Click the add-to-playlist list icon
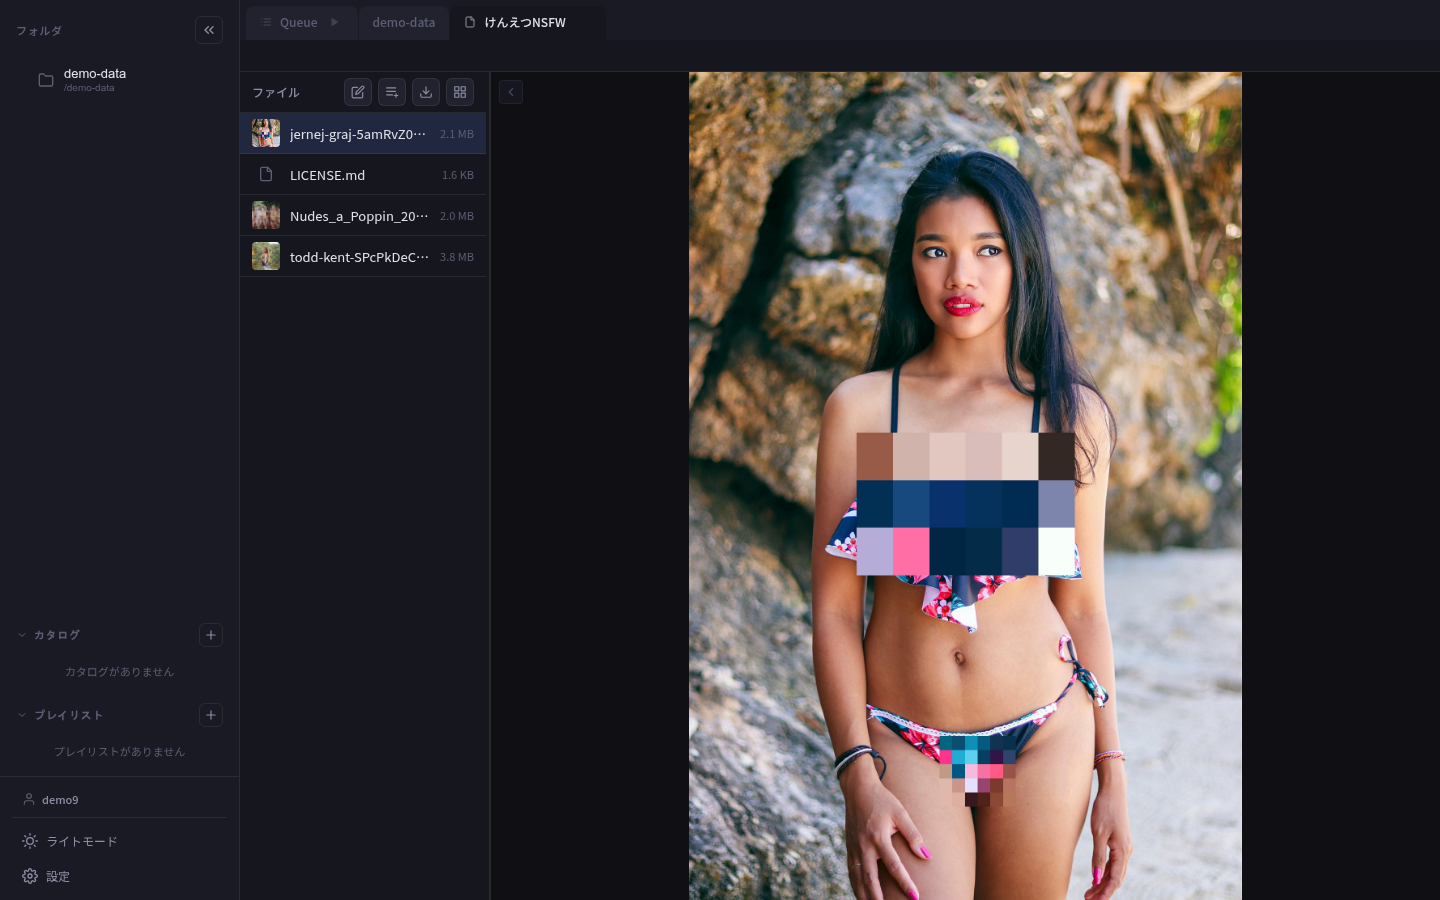This screenshot has width=1440, height=900. coord(392,92)
